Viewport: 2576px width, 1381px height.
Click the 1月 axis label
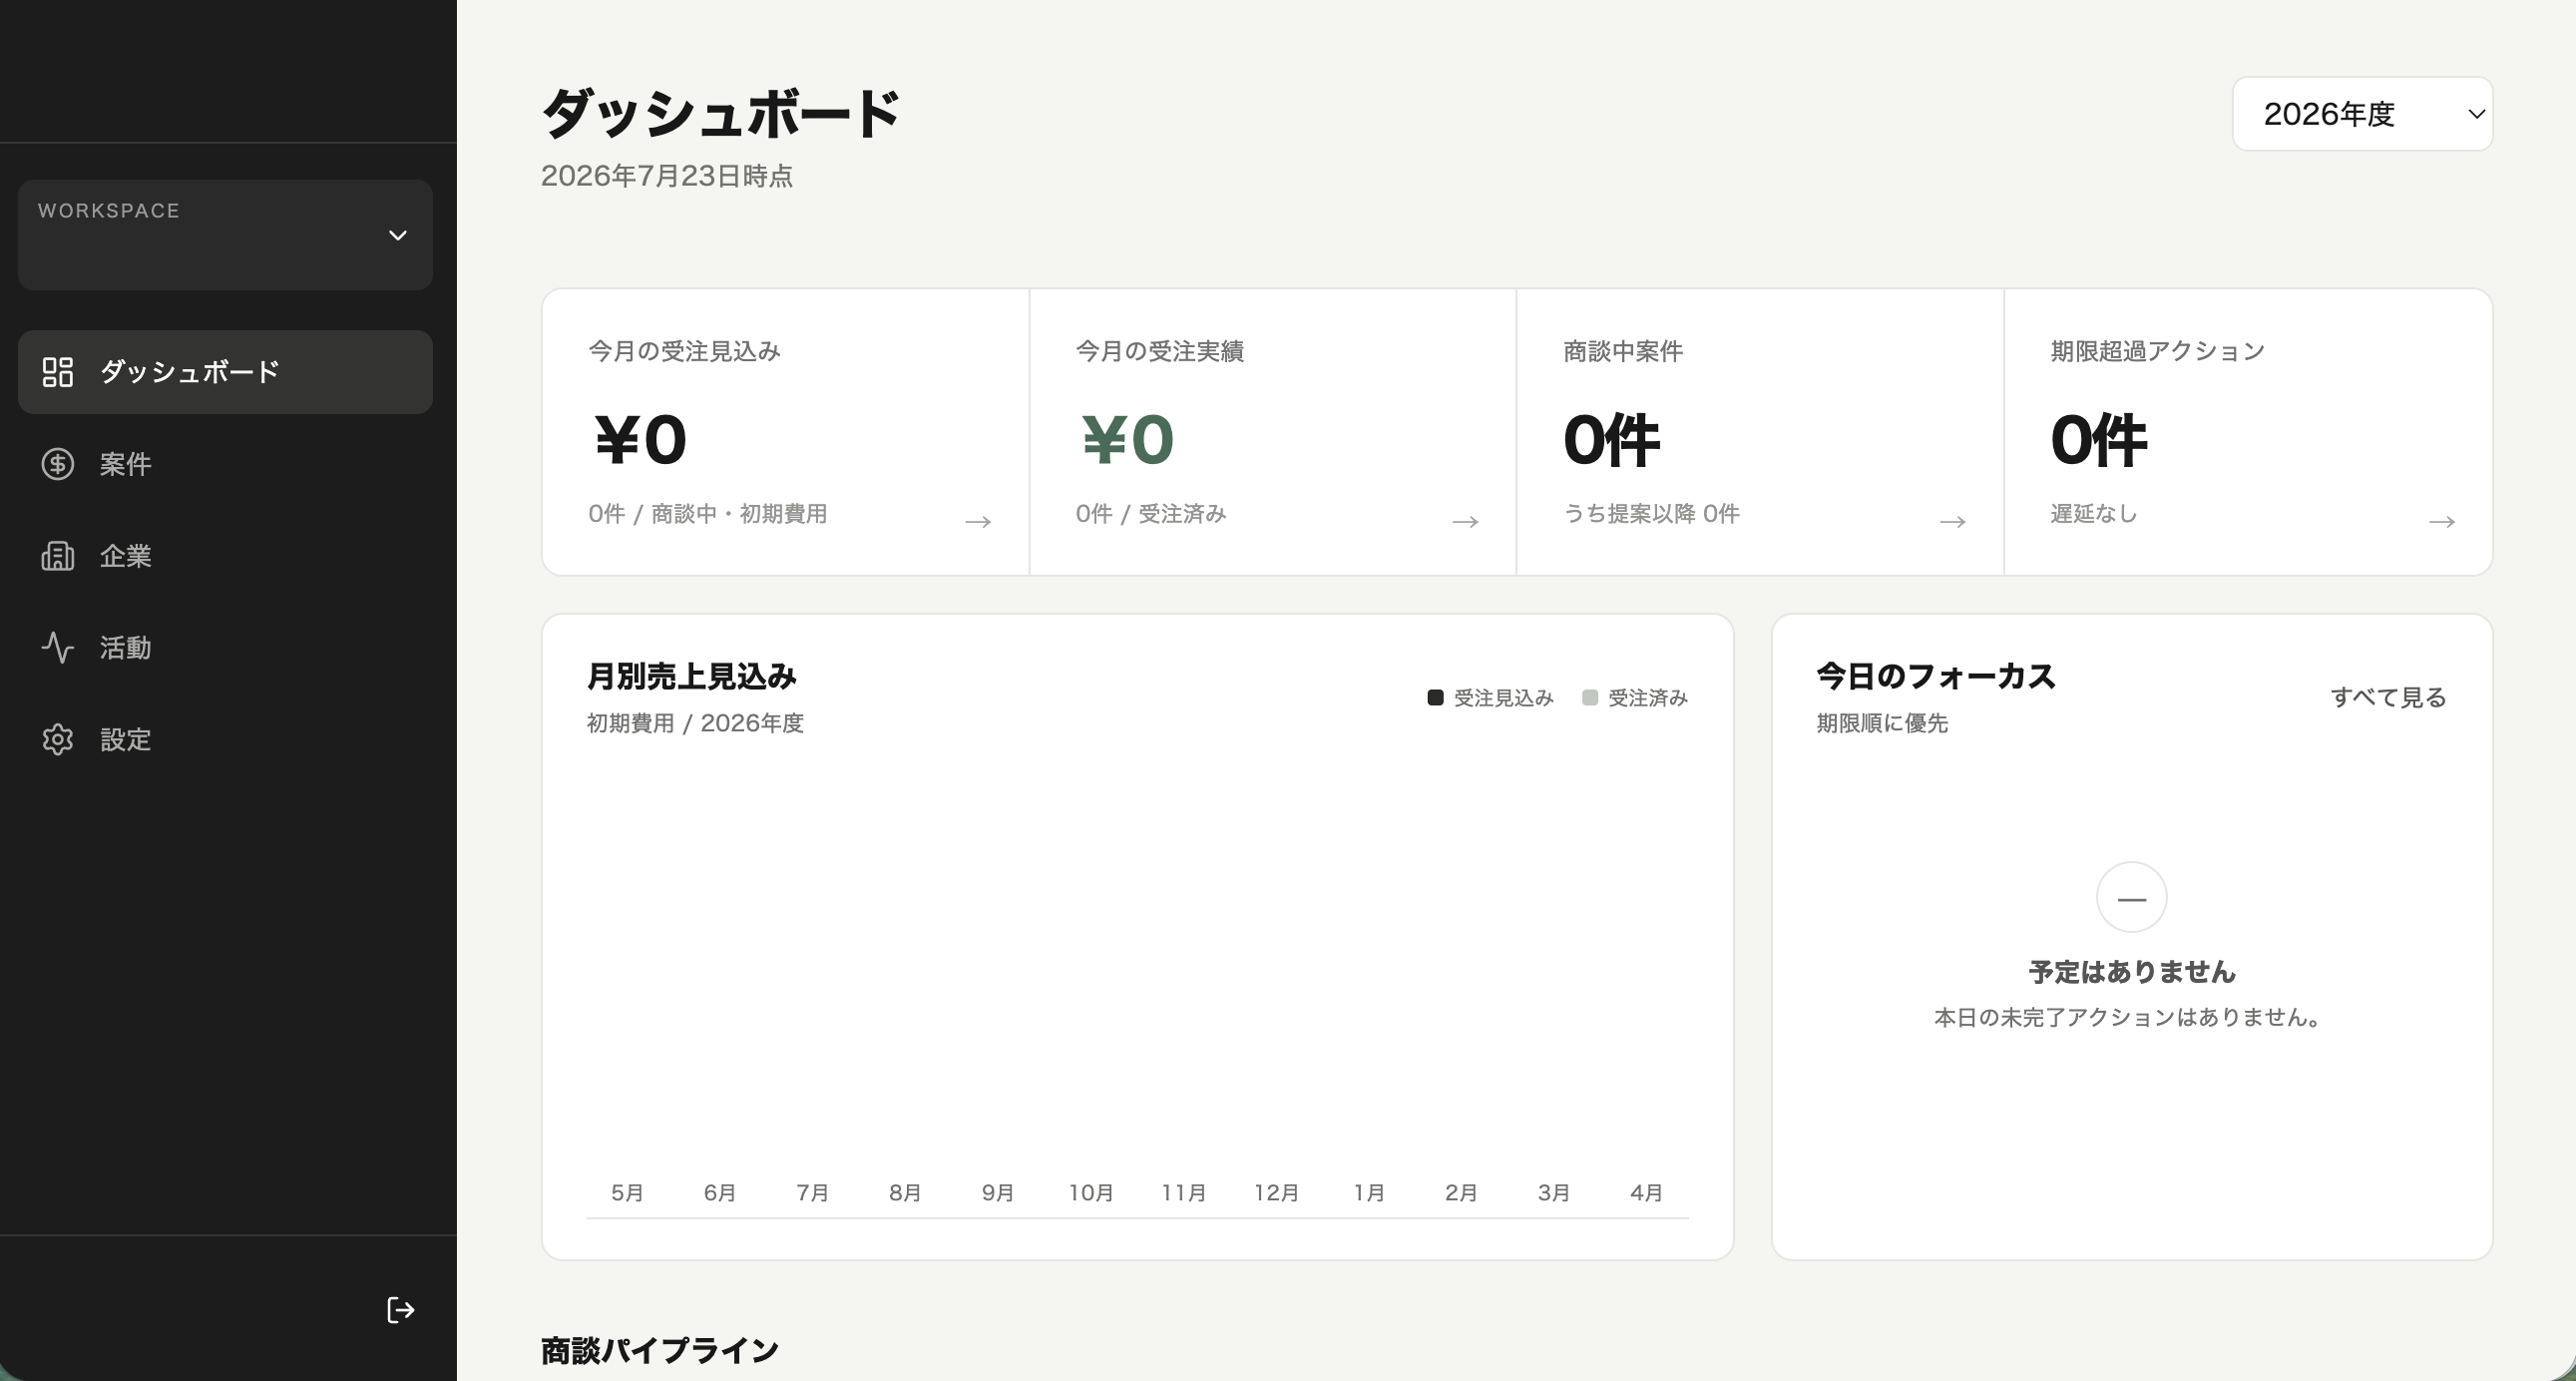1369,1193
